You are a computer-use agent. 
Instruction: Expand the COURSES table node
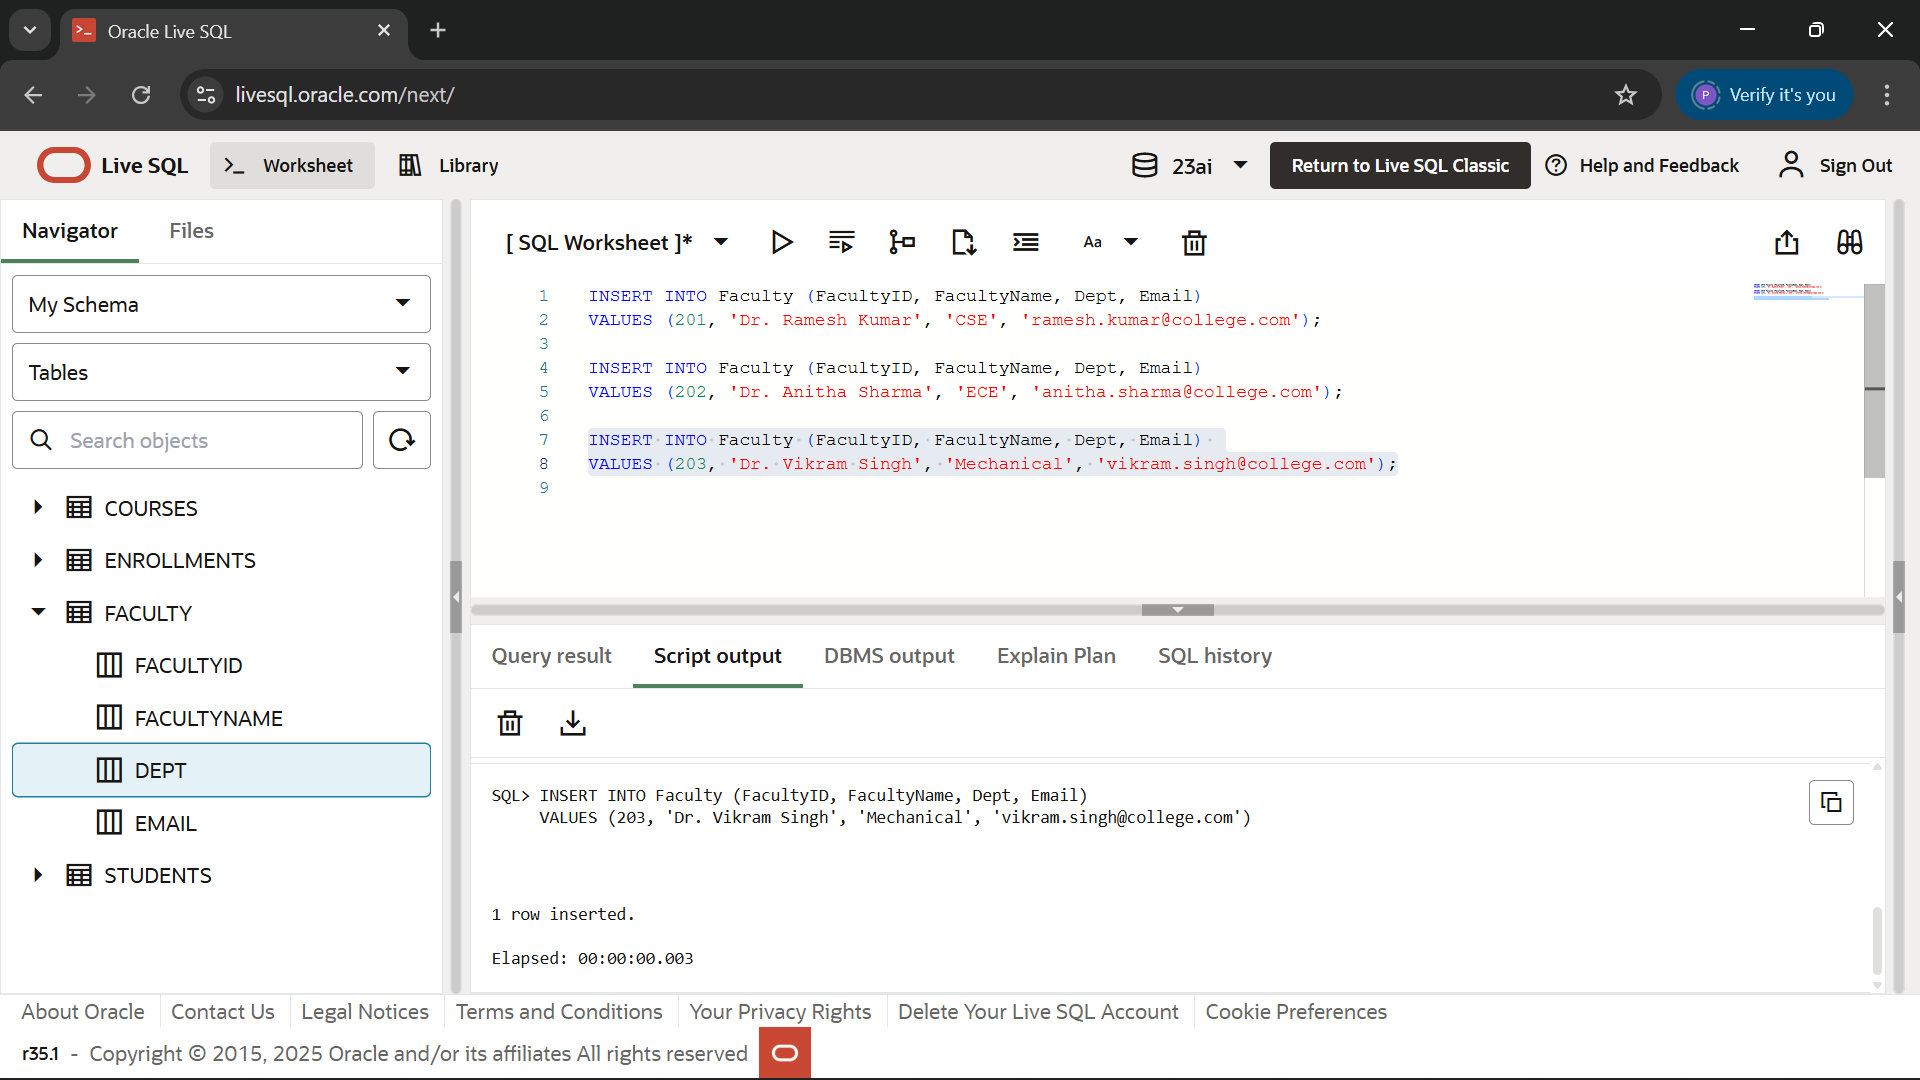38,507
